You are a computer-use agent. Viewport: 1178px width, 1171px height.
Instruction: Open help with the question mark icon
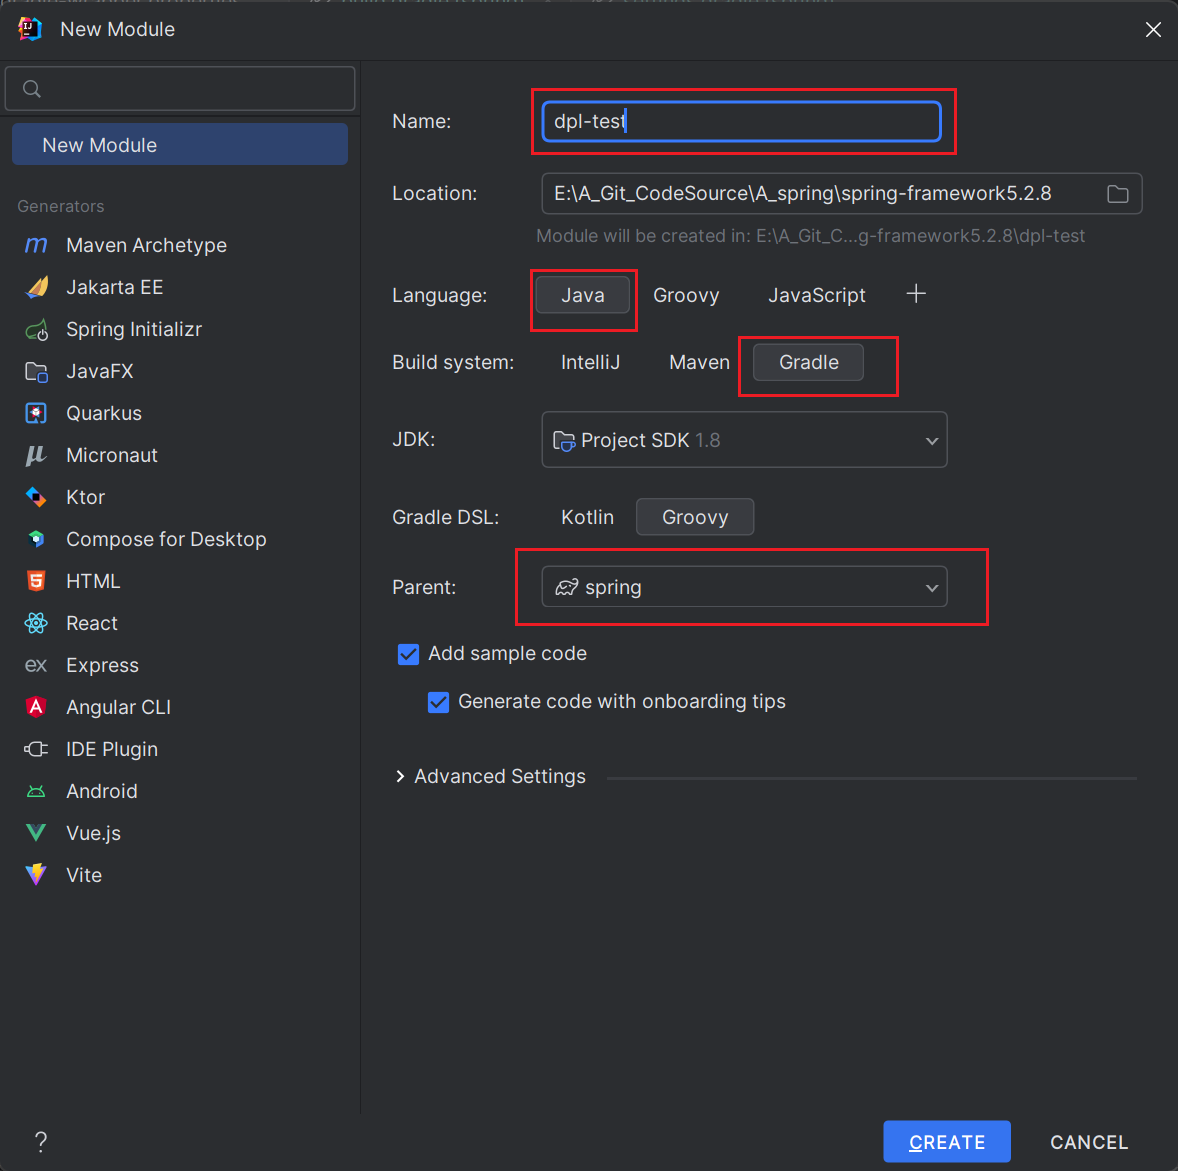[41, 1142]
